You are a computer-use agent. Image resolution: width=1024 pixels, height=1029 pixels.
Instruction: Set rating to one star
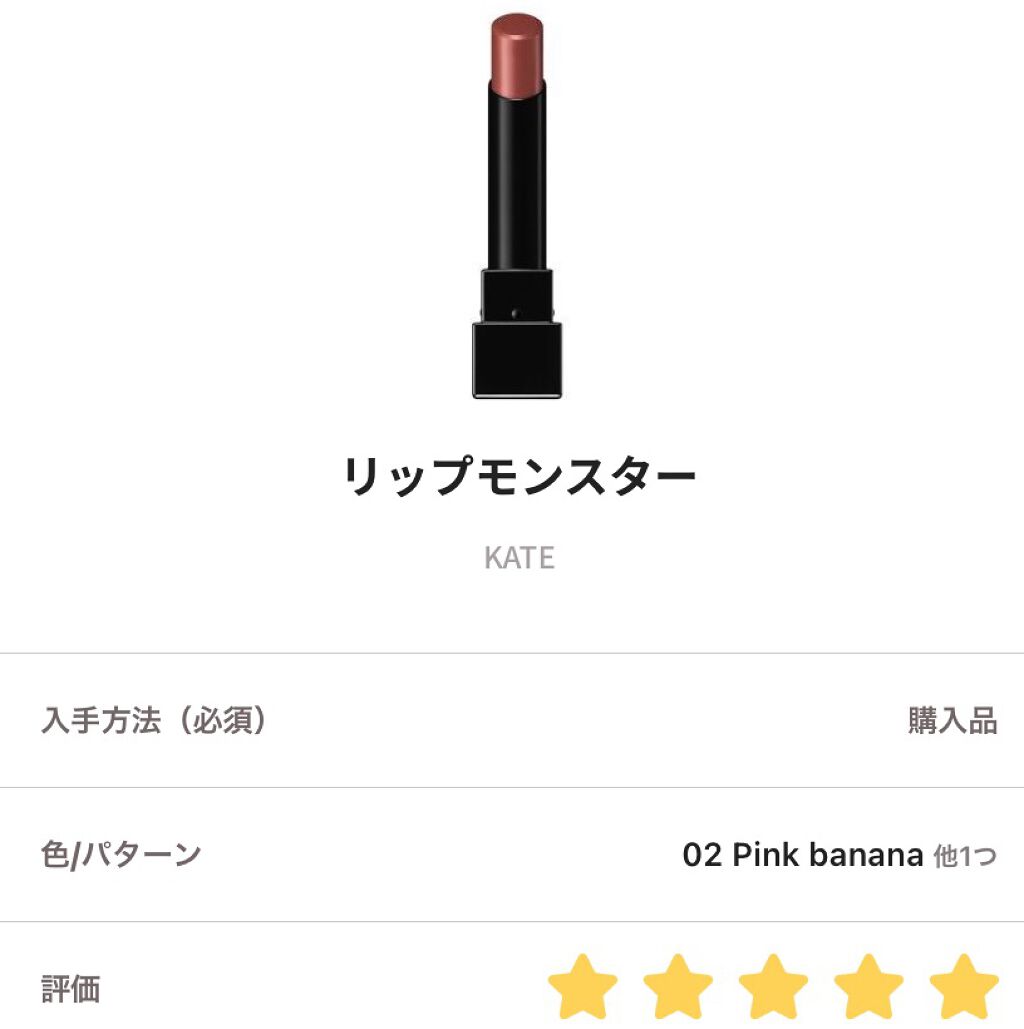pos(583,986)
